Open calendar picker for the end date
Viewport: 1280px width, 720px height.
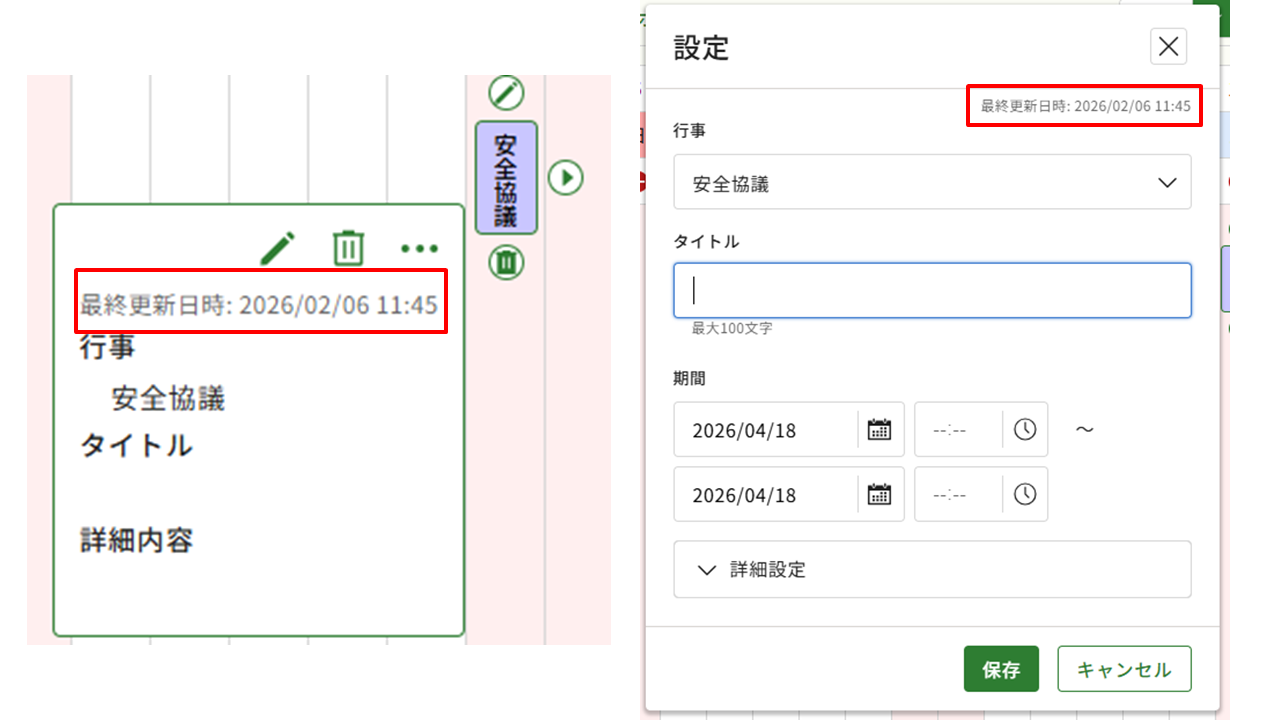pos(879,495)
